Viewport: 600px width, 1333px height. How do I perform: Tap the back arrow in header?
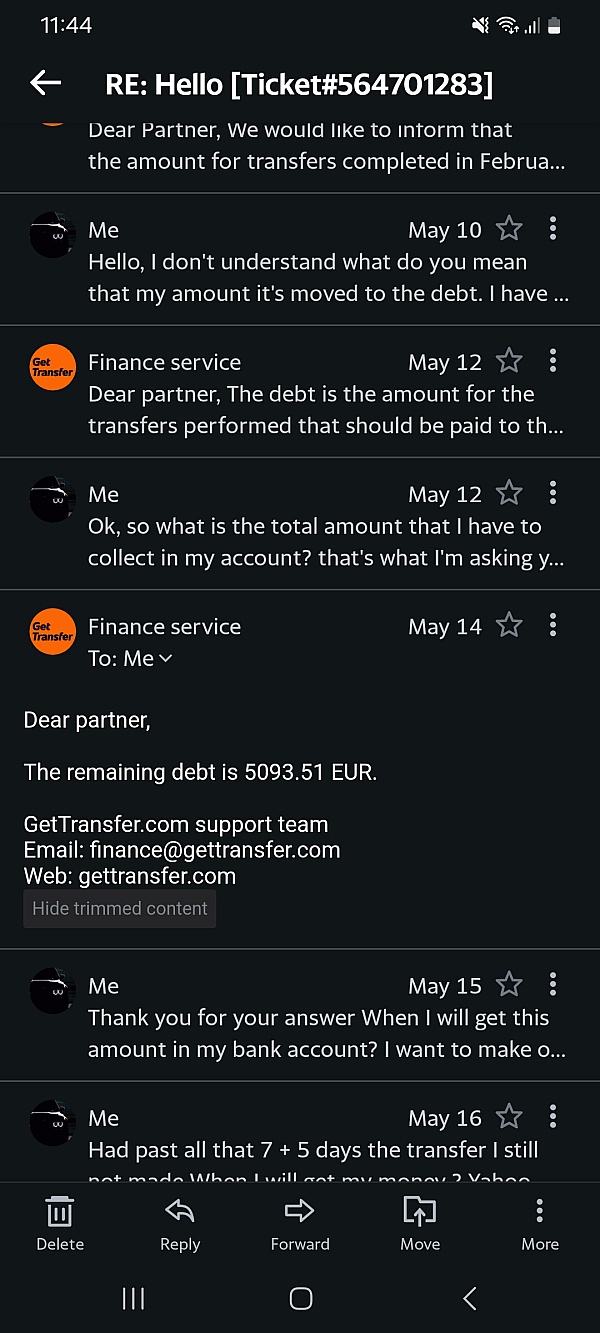tap(46, 84)
